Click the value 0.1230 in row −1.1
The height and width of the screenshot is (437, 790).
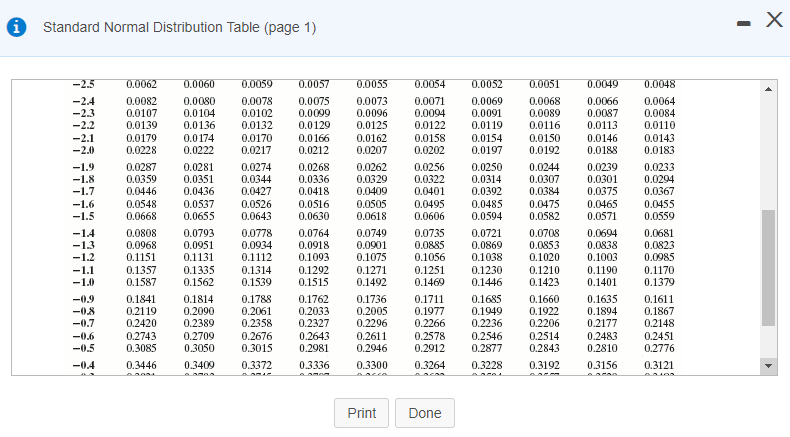tap(487, 271)
